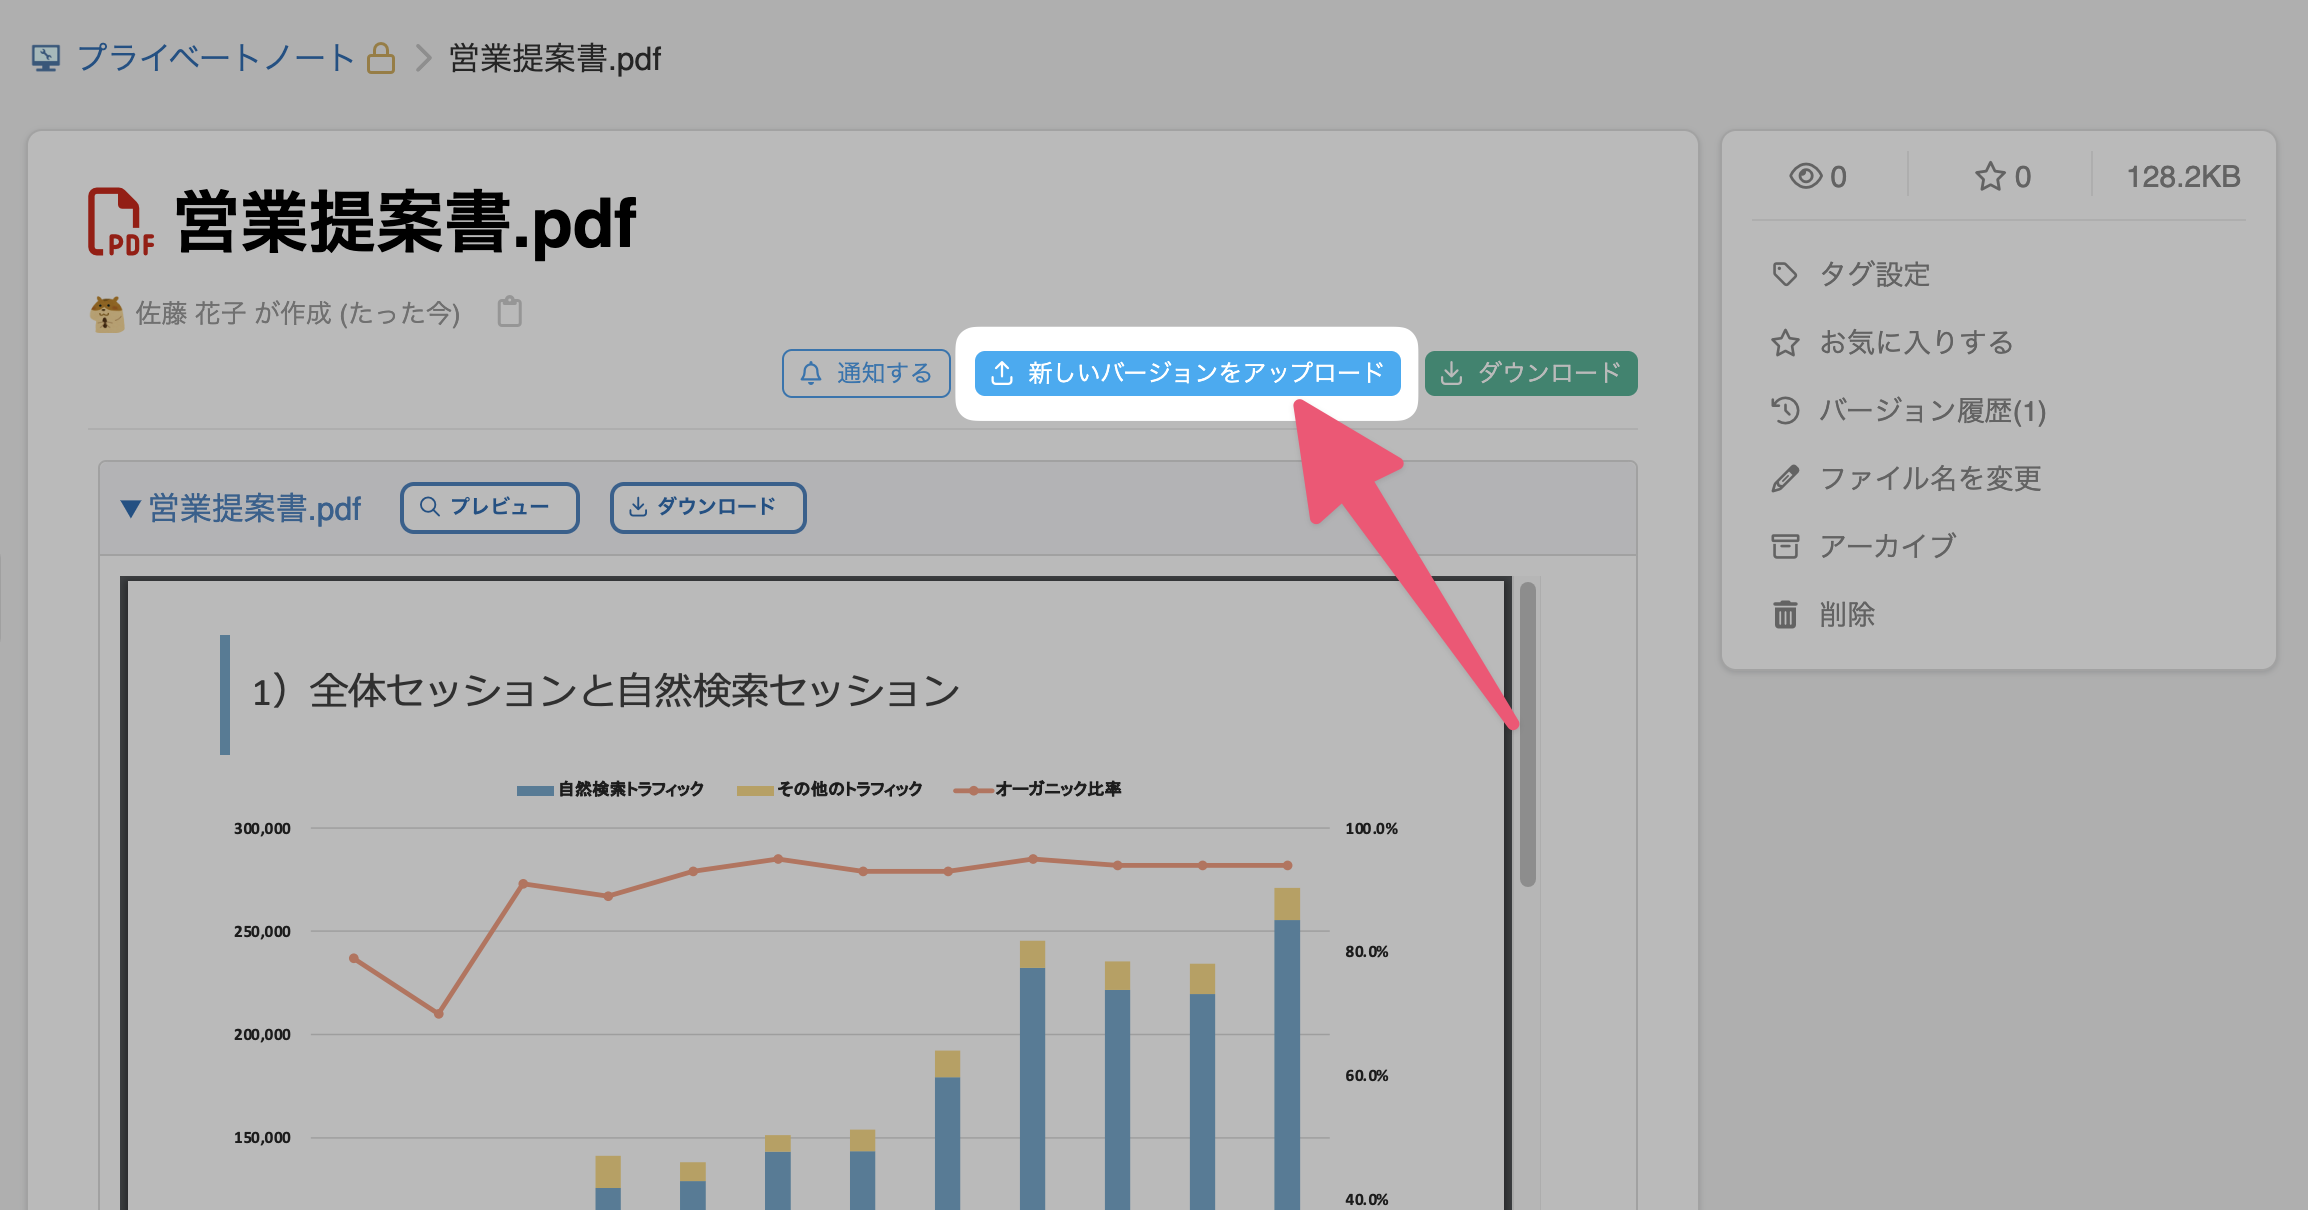Open the プレビュー button
The image size is (2308, 1210).
[489, 507]
